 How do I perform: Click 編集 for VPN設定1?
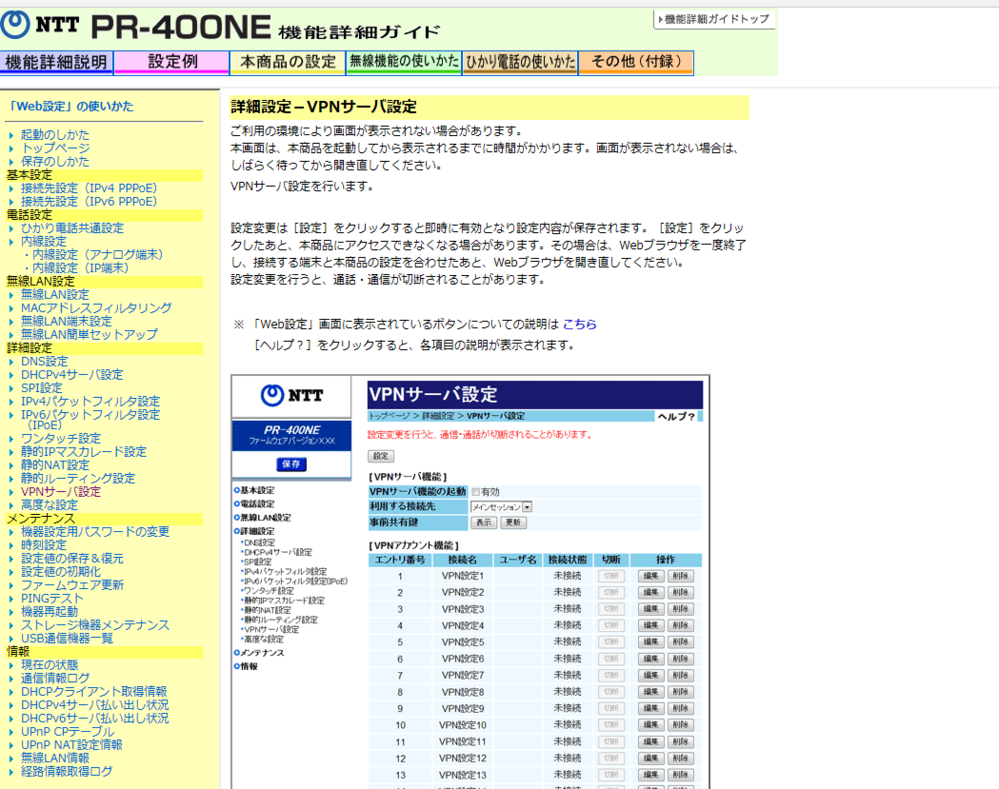(650, 576)
